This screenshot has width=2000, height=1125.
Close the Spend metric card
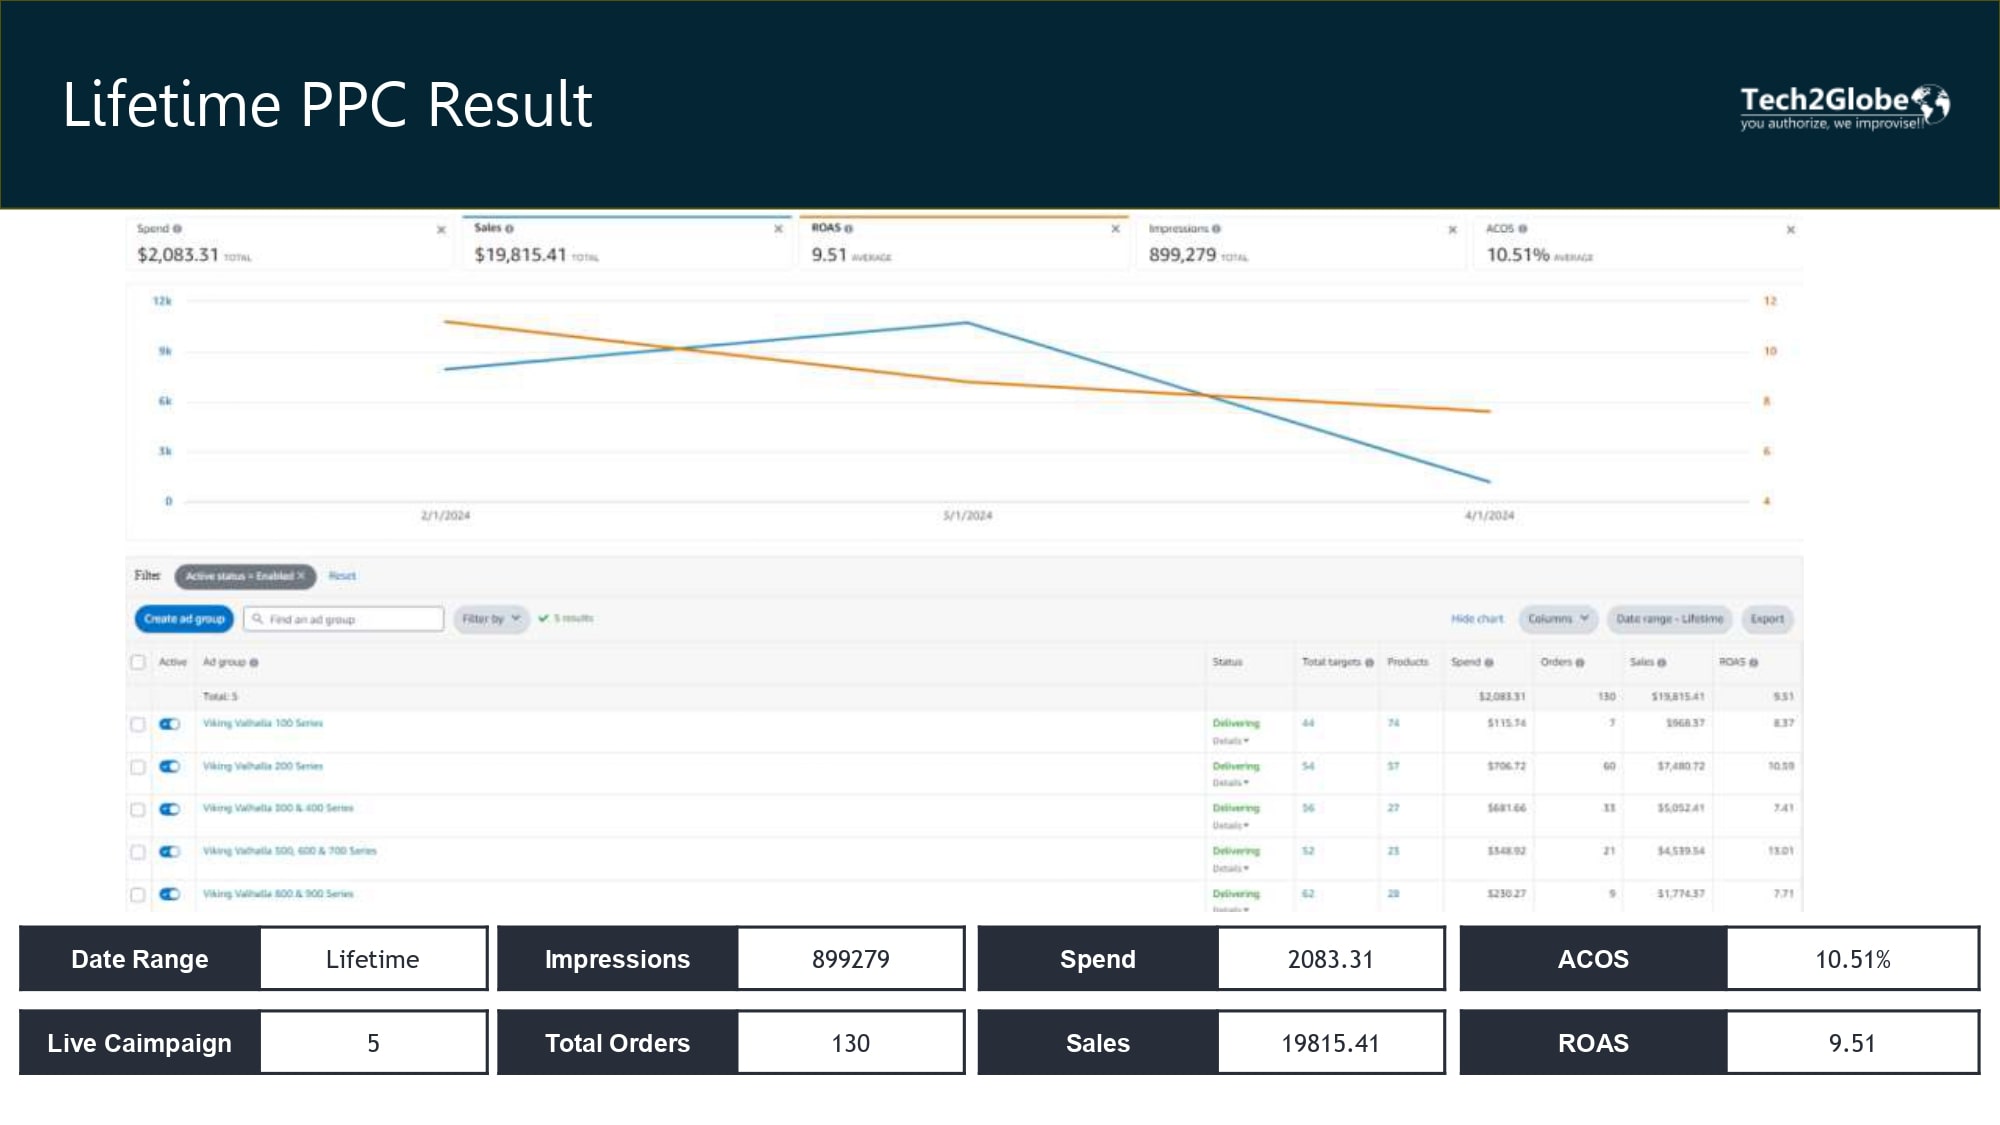441,230
